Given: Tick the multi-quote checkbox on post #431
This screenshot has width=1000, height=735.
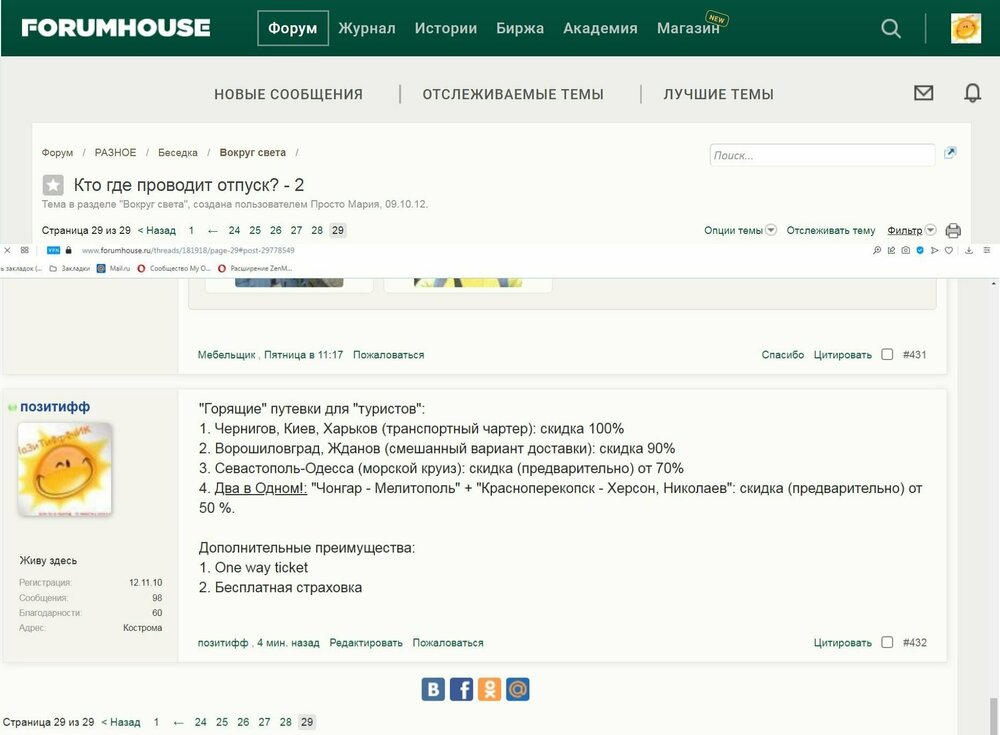Looking at the screenshot, I should [x=887, y=354].
